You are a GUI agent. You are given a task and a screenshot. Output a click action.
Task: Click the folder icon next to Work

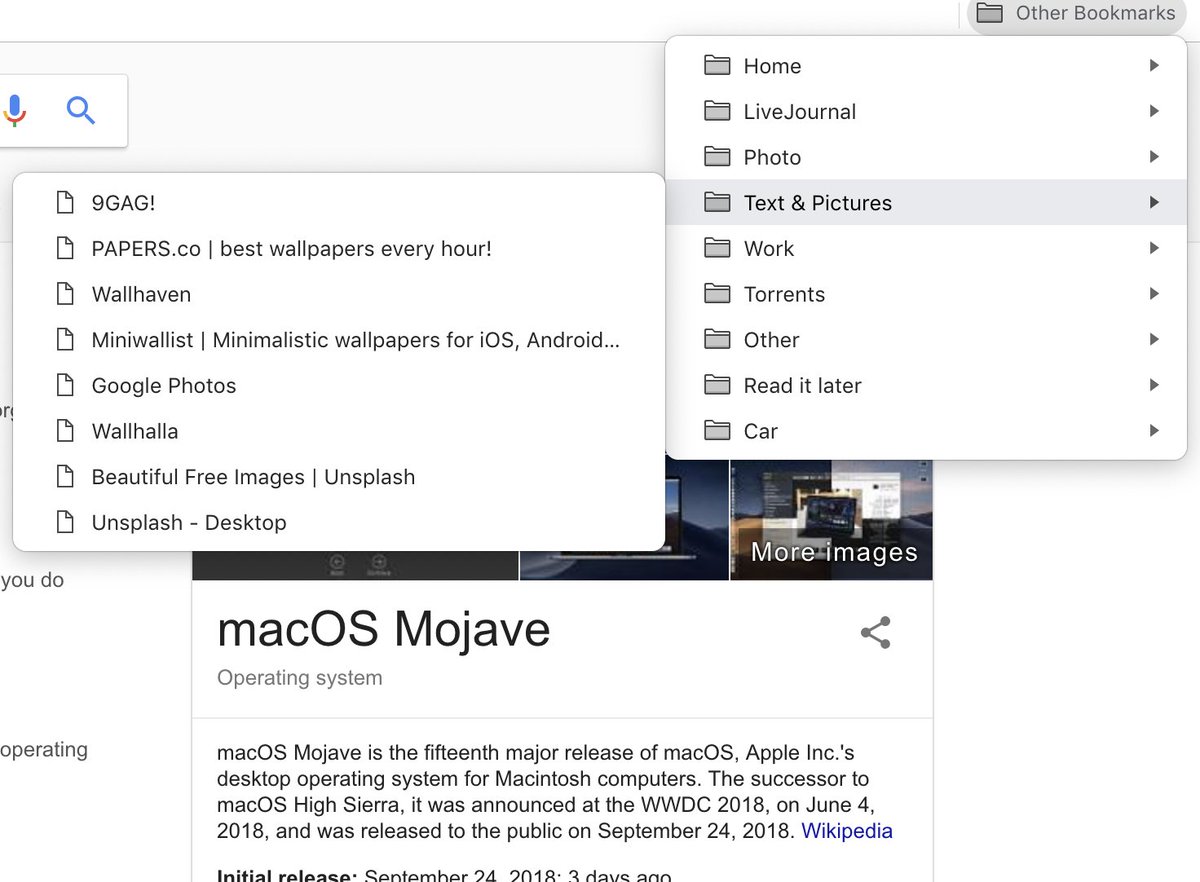click(x=717, y=248)
